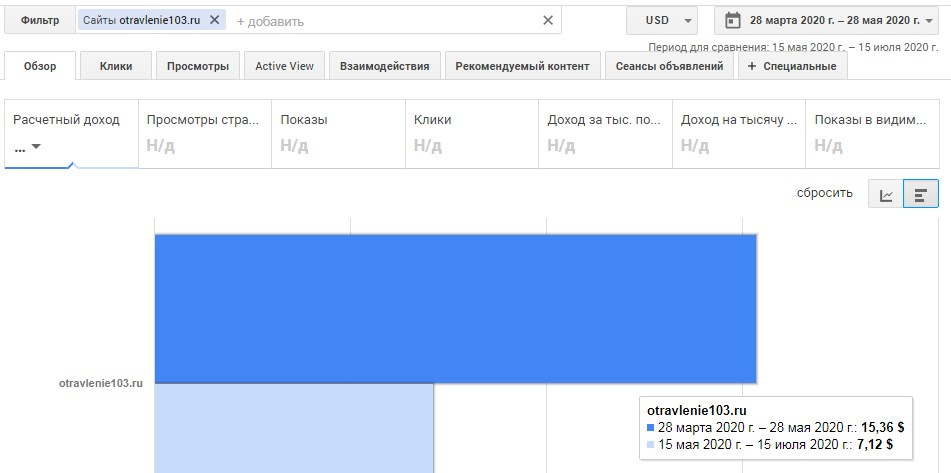951x473 pixels.
Task: Click plus icon on Специальные tab
Action: point(752,66)
